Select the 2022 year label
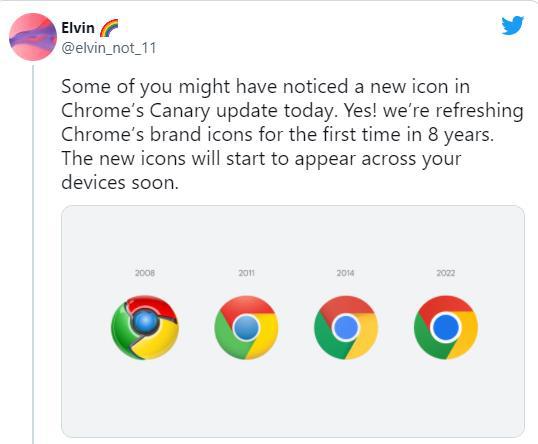 [x=446, y=273]
